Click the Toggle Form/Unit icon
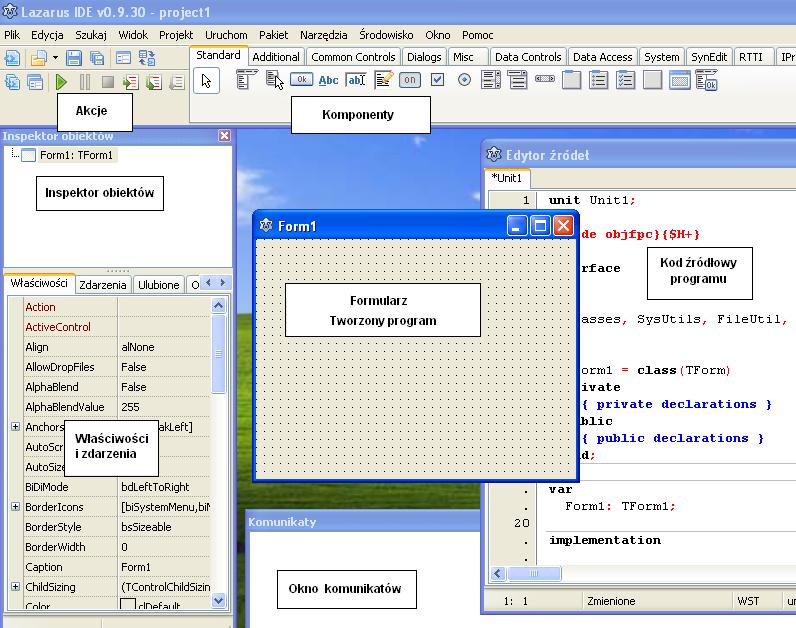The width and height of the screenshot is (796, 628). [147, 58]
